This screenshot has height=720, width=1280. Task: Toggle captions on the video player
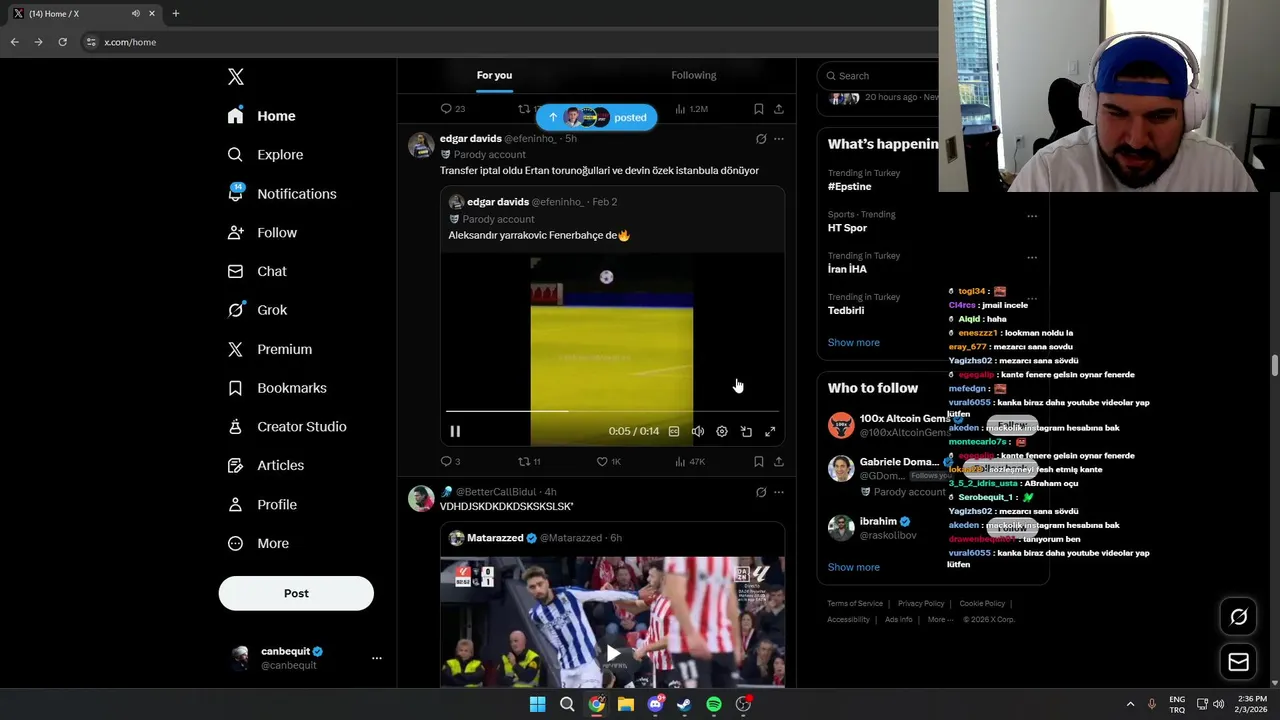click(x=674, y=431)
